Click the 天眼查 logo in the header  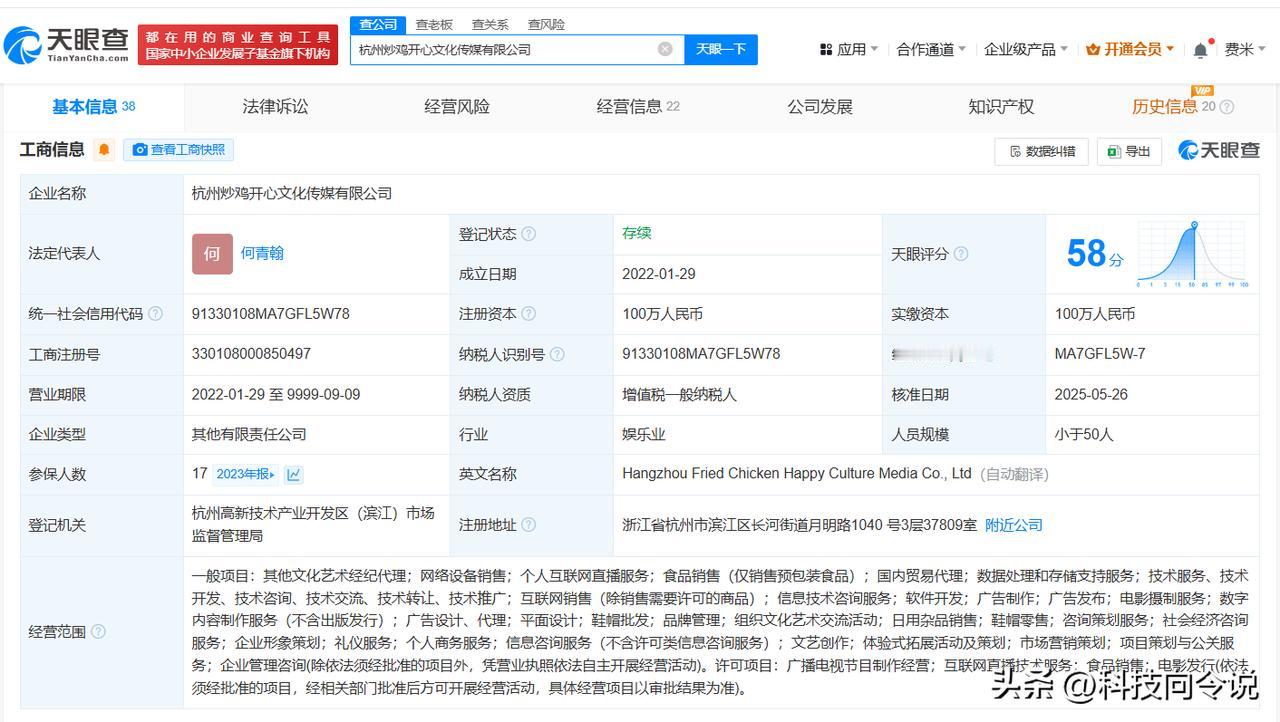66,44
